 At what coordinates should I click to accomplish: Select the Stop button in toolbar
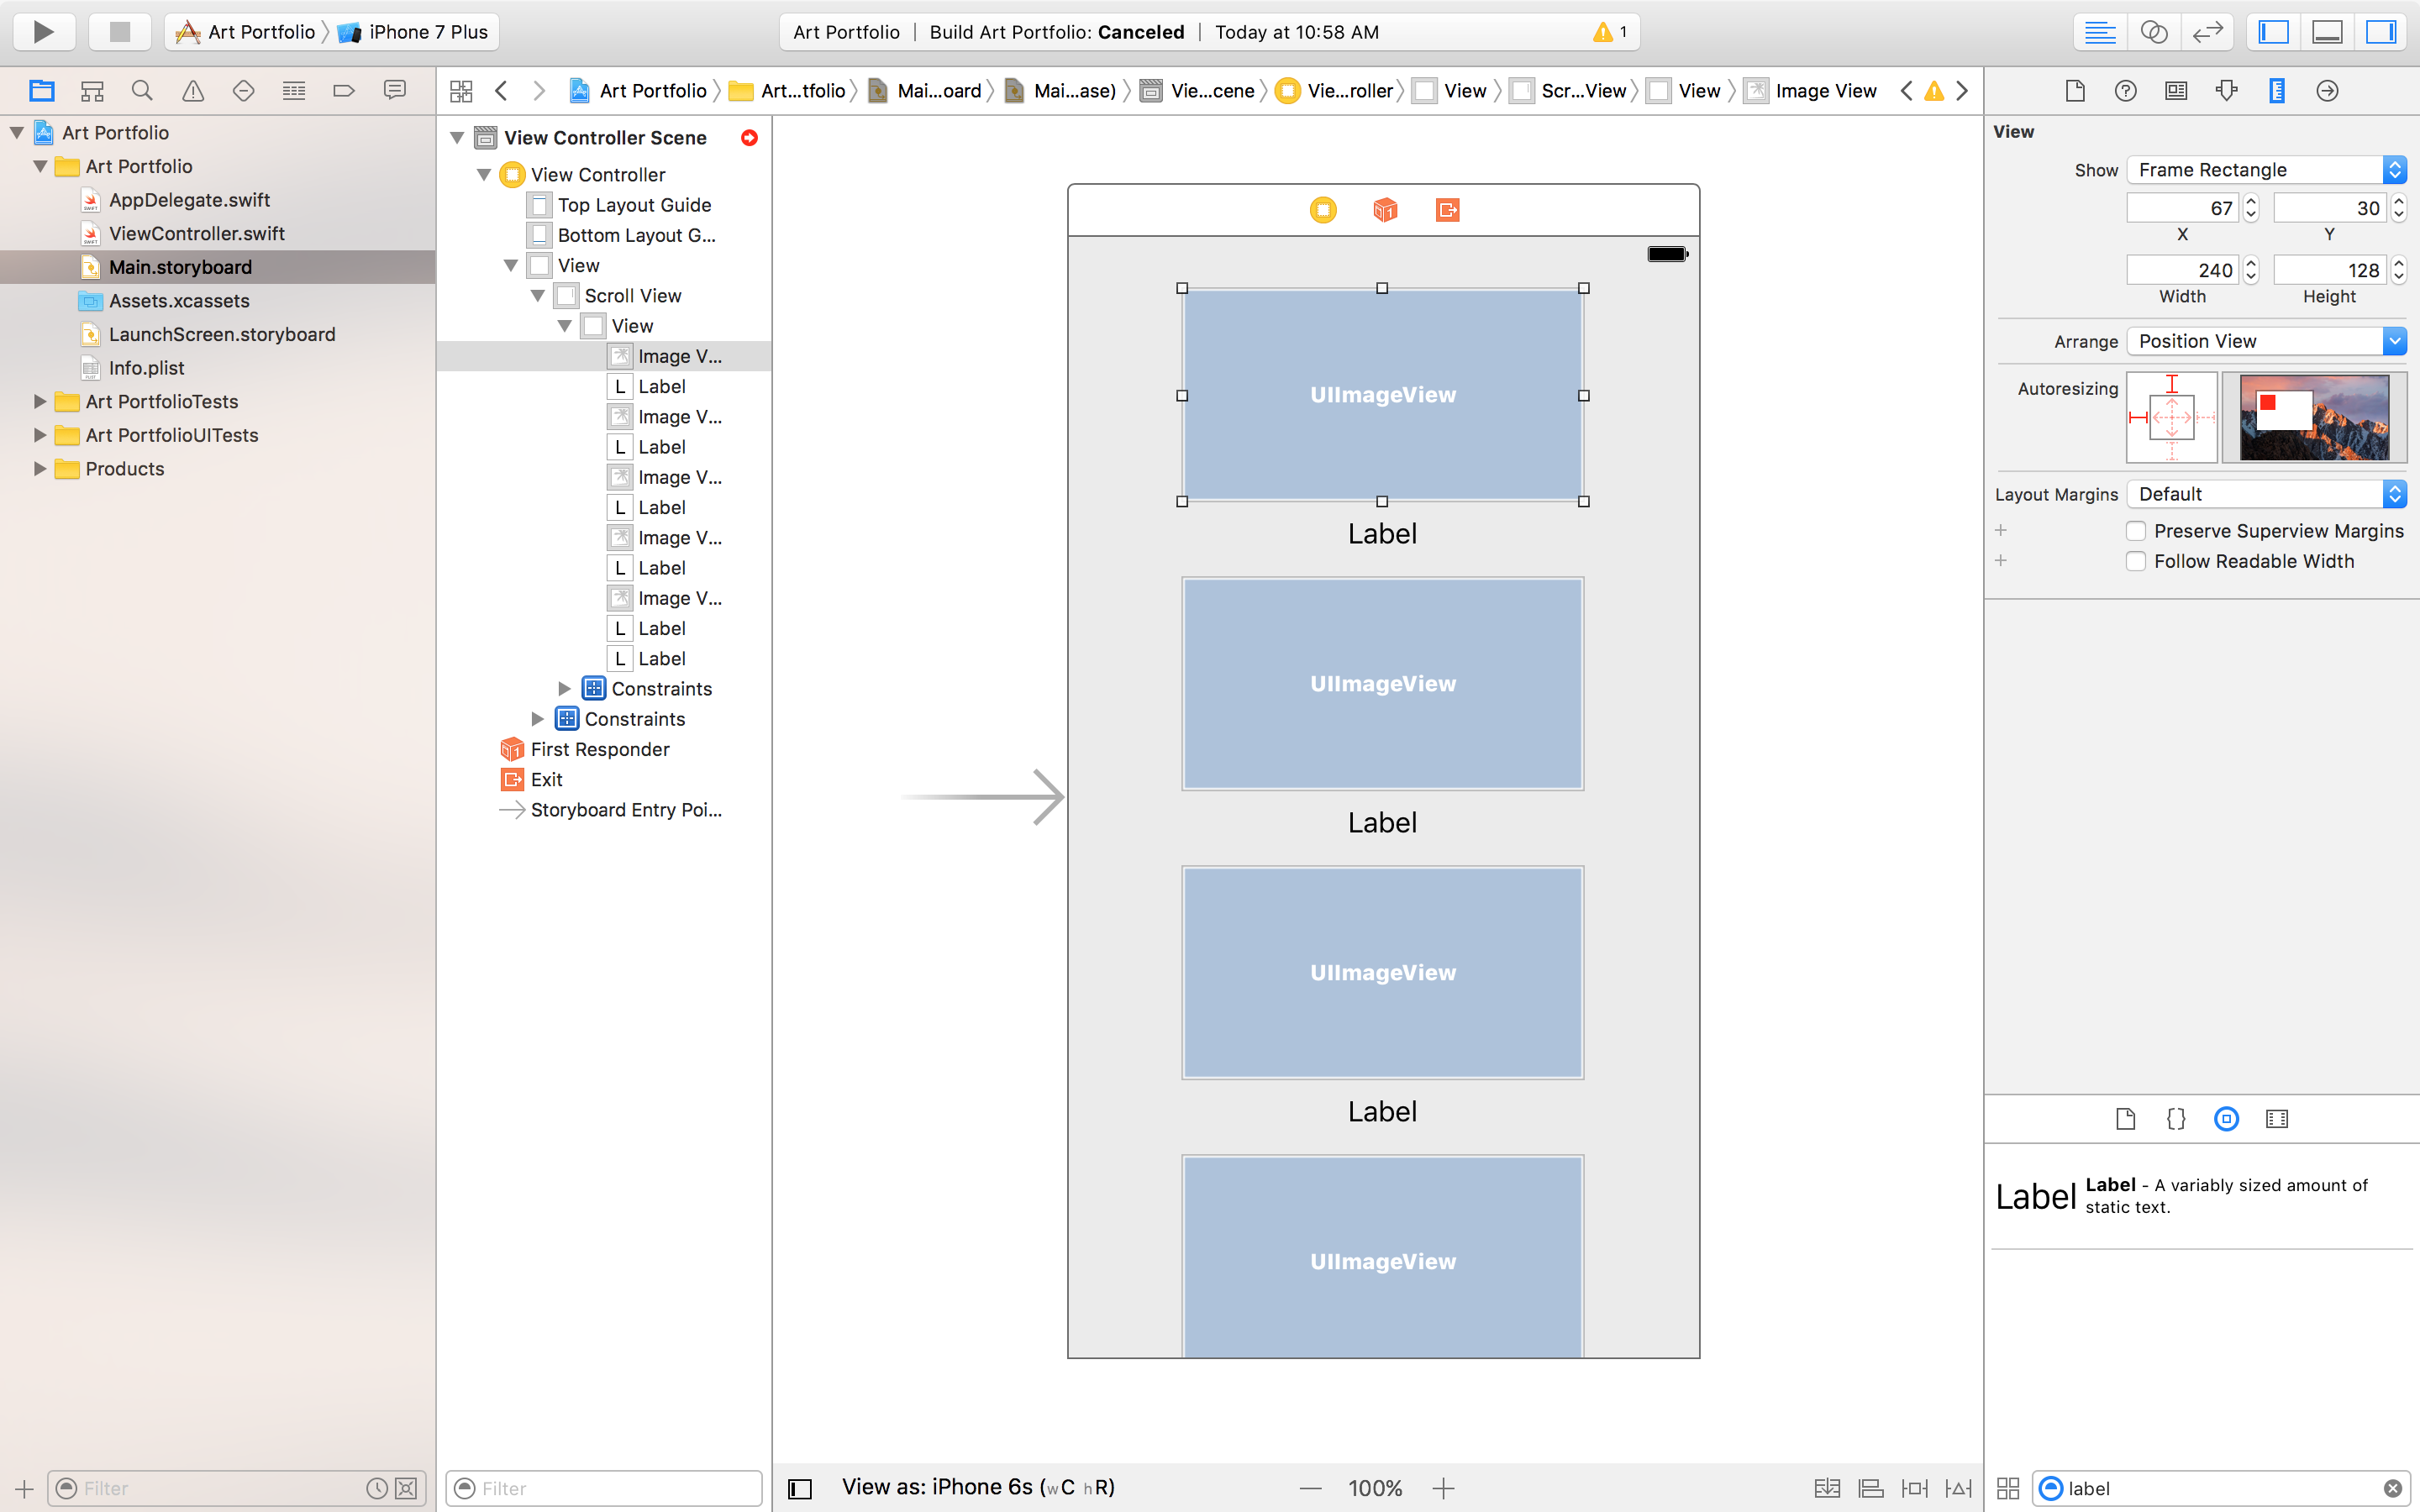pyautogui.click(x=117, y=31)
